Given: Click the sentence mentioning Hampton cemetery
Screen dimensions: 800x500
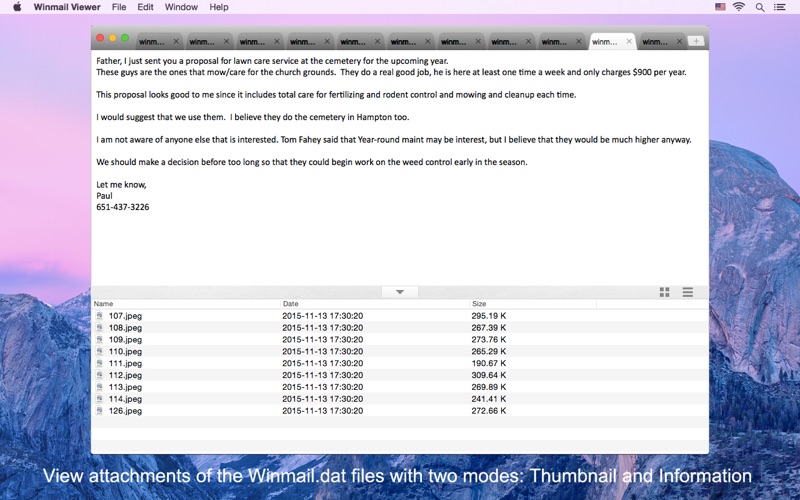Looking at the screenshot, I should point(319,117).
